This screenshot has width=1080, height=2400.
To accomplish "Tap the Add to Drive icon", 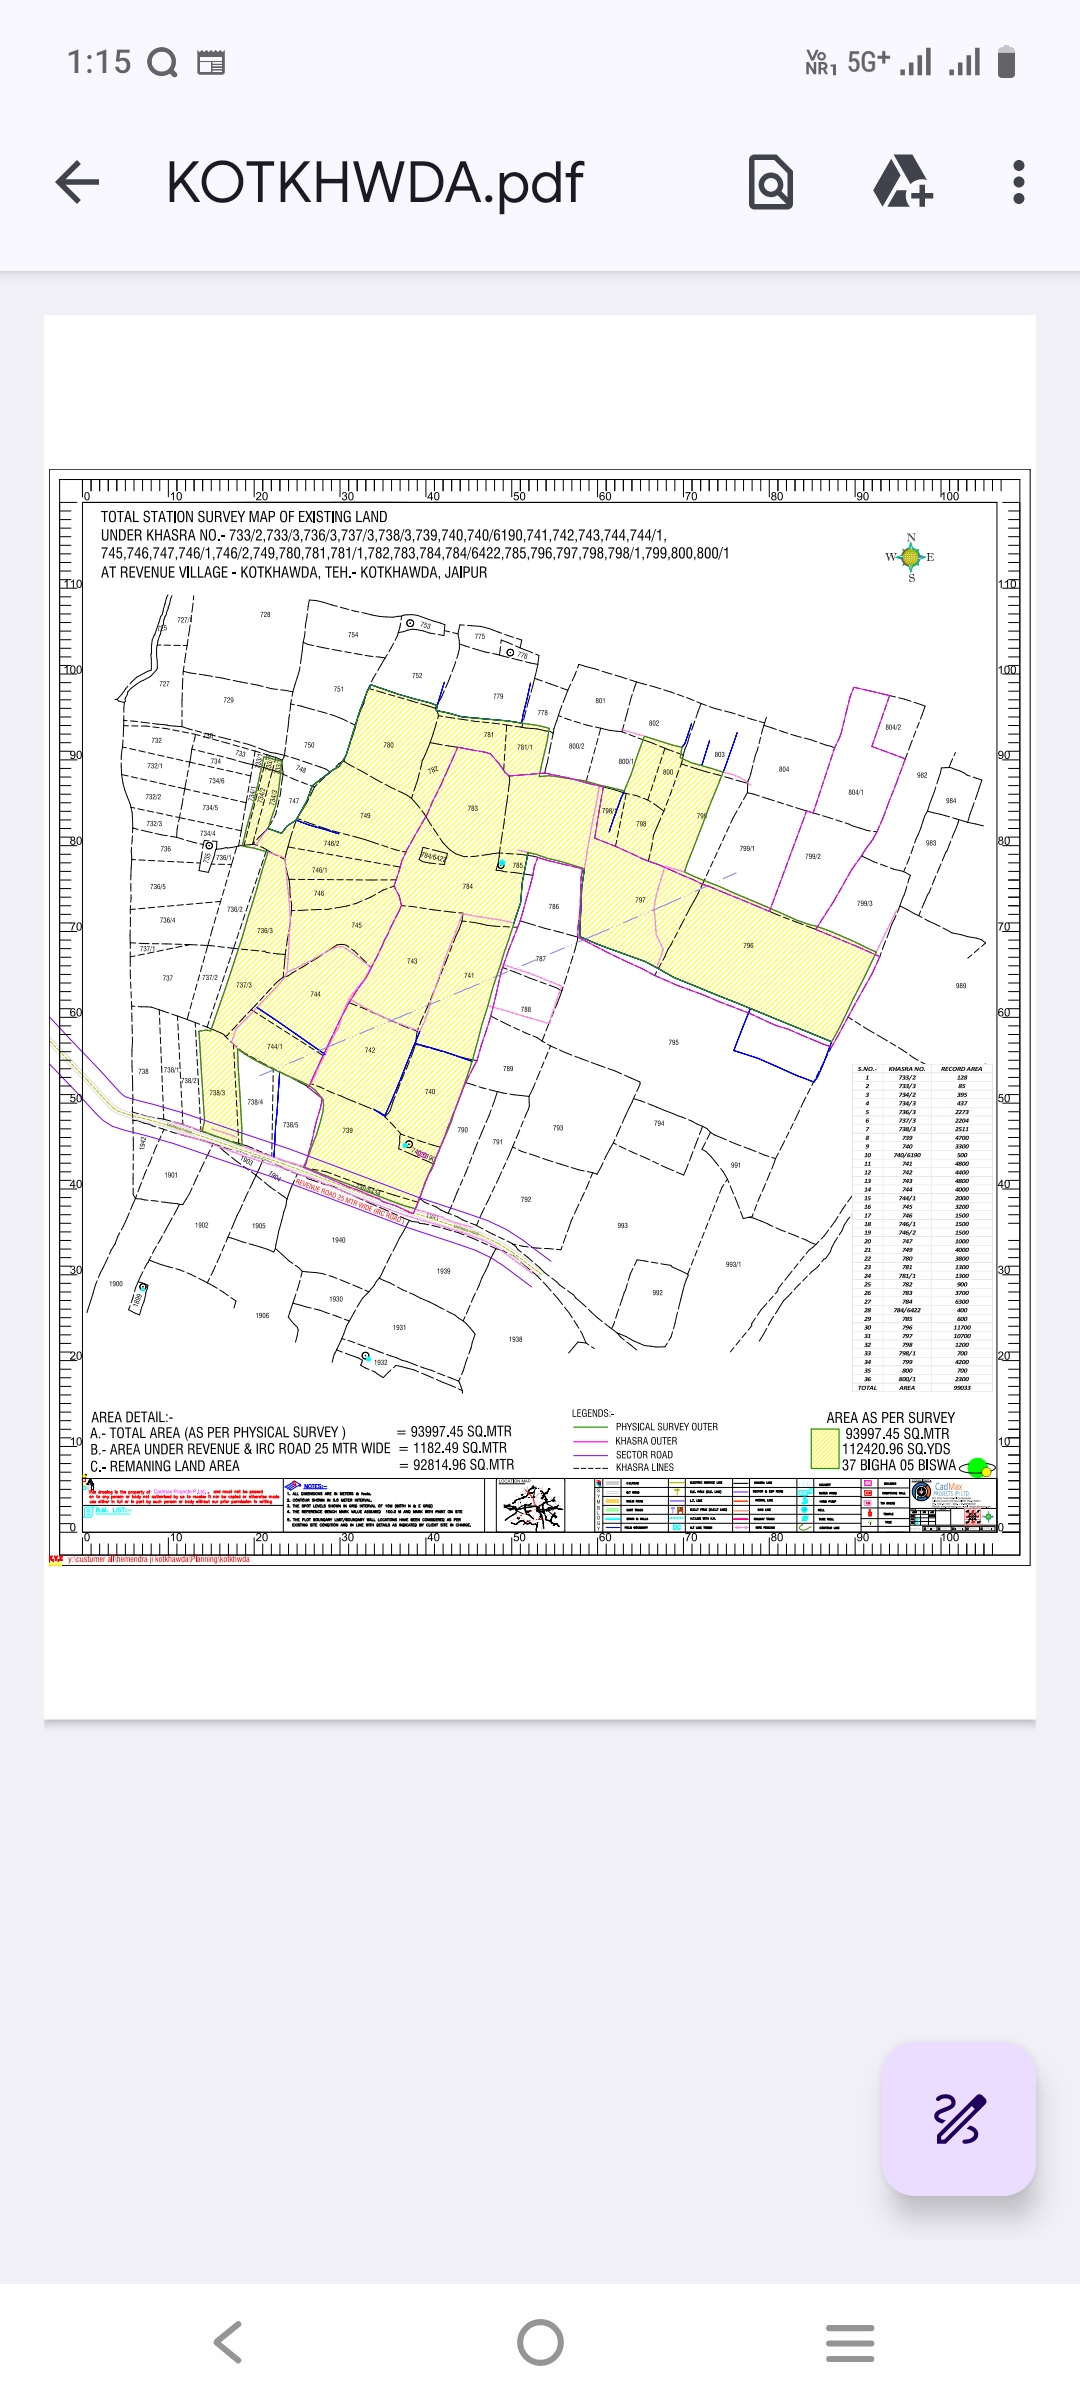I will (902, 182).
